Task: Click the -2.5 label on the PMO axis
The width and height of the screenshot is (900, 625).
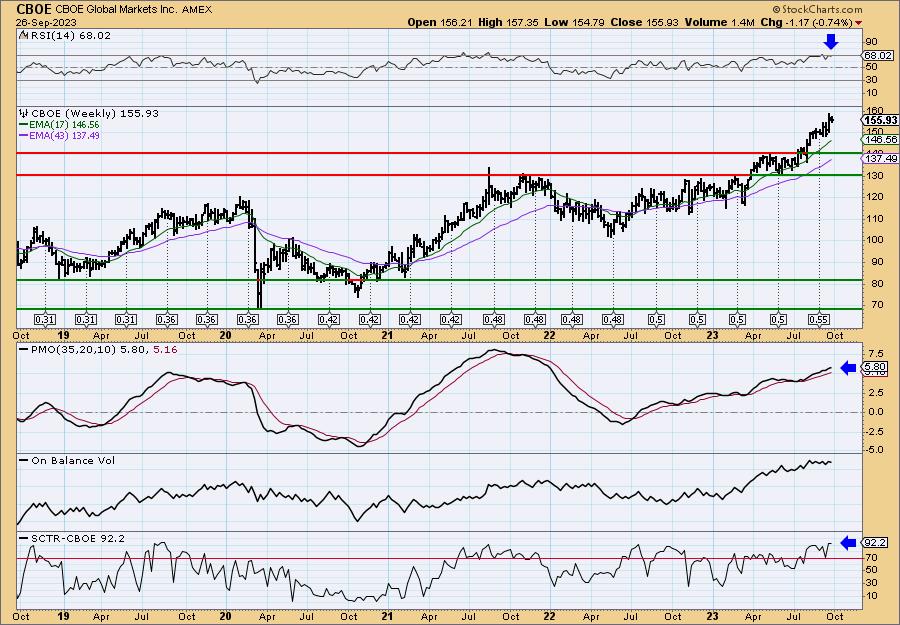Action: click(x=875, y=431)
